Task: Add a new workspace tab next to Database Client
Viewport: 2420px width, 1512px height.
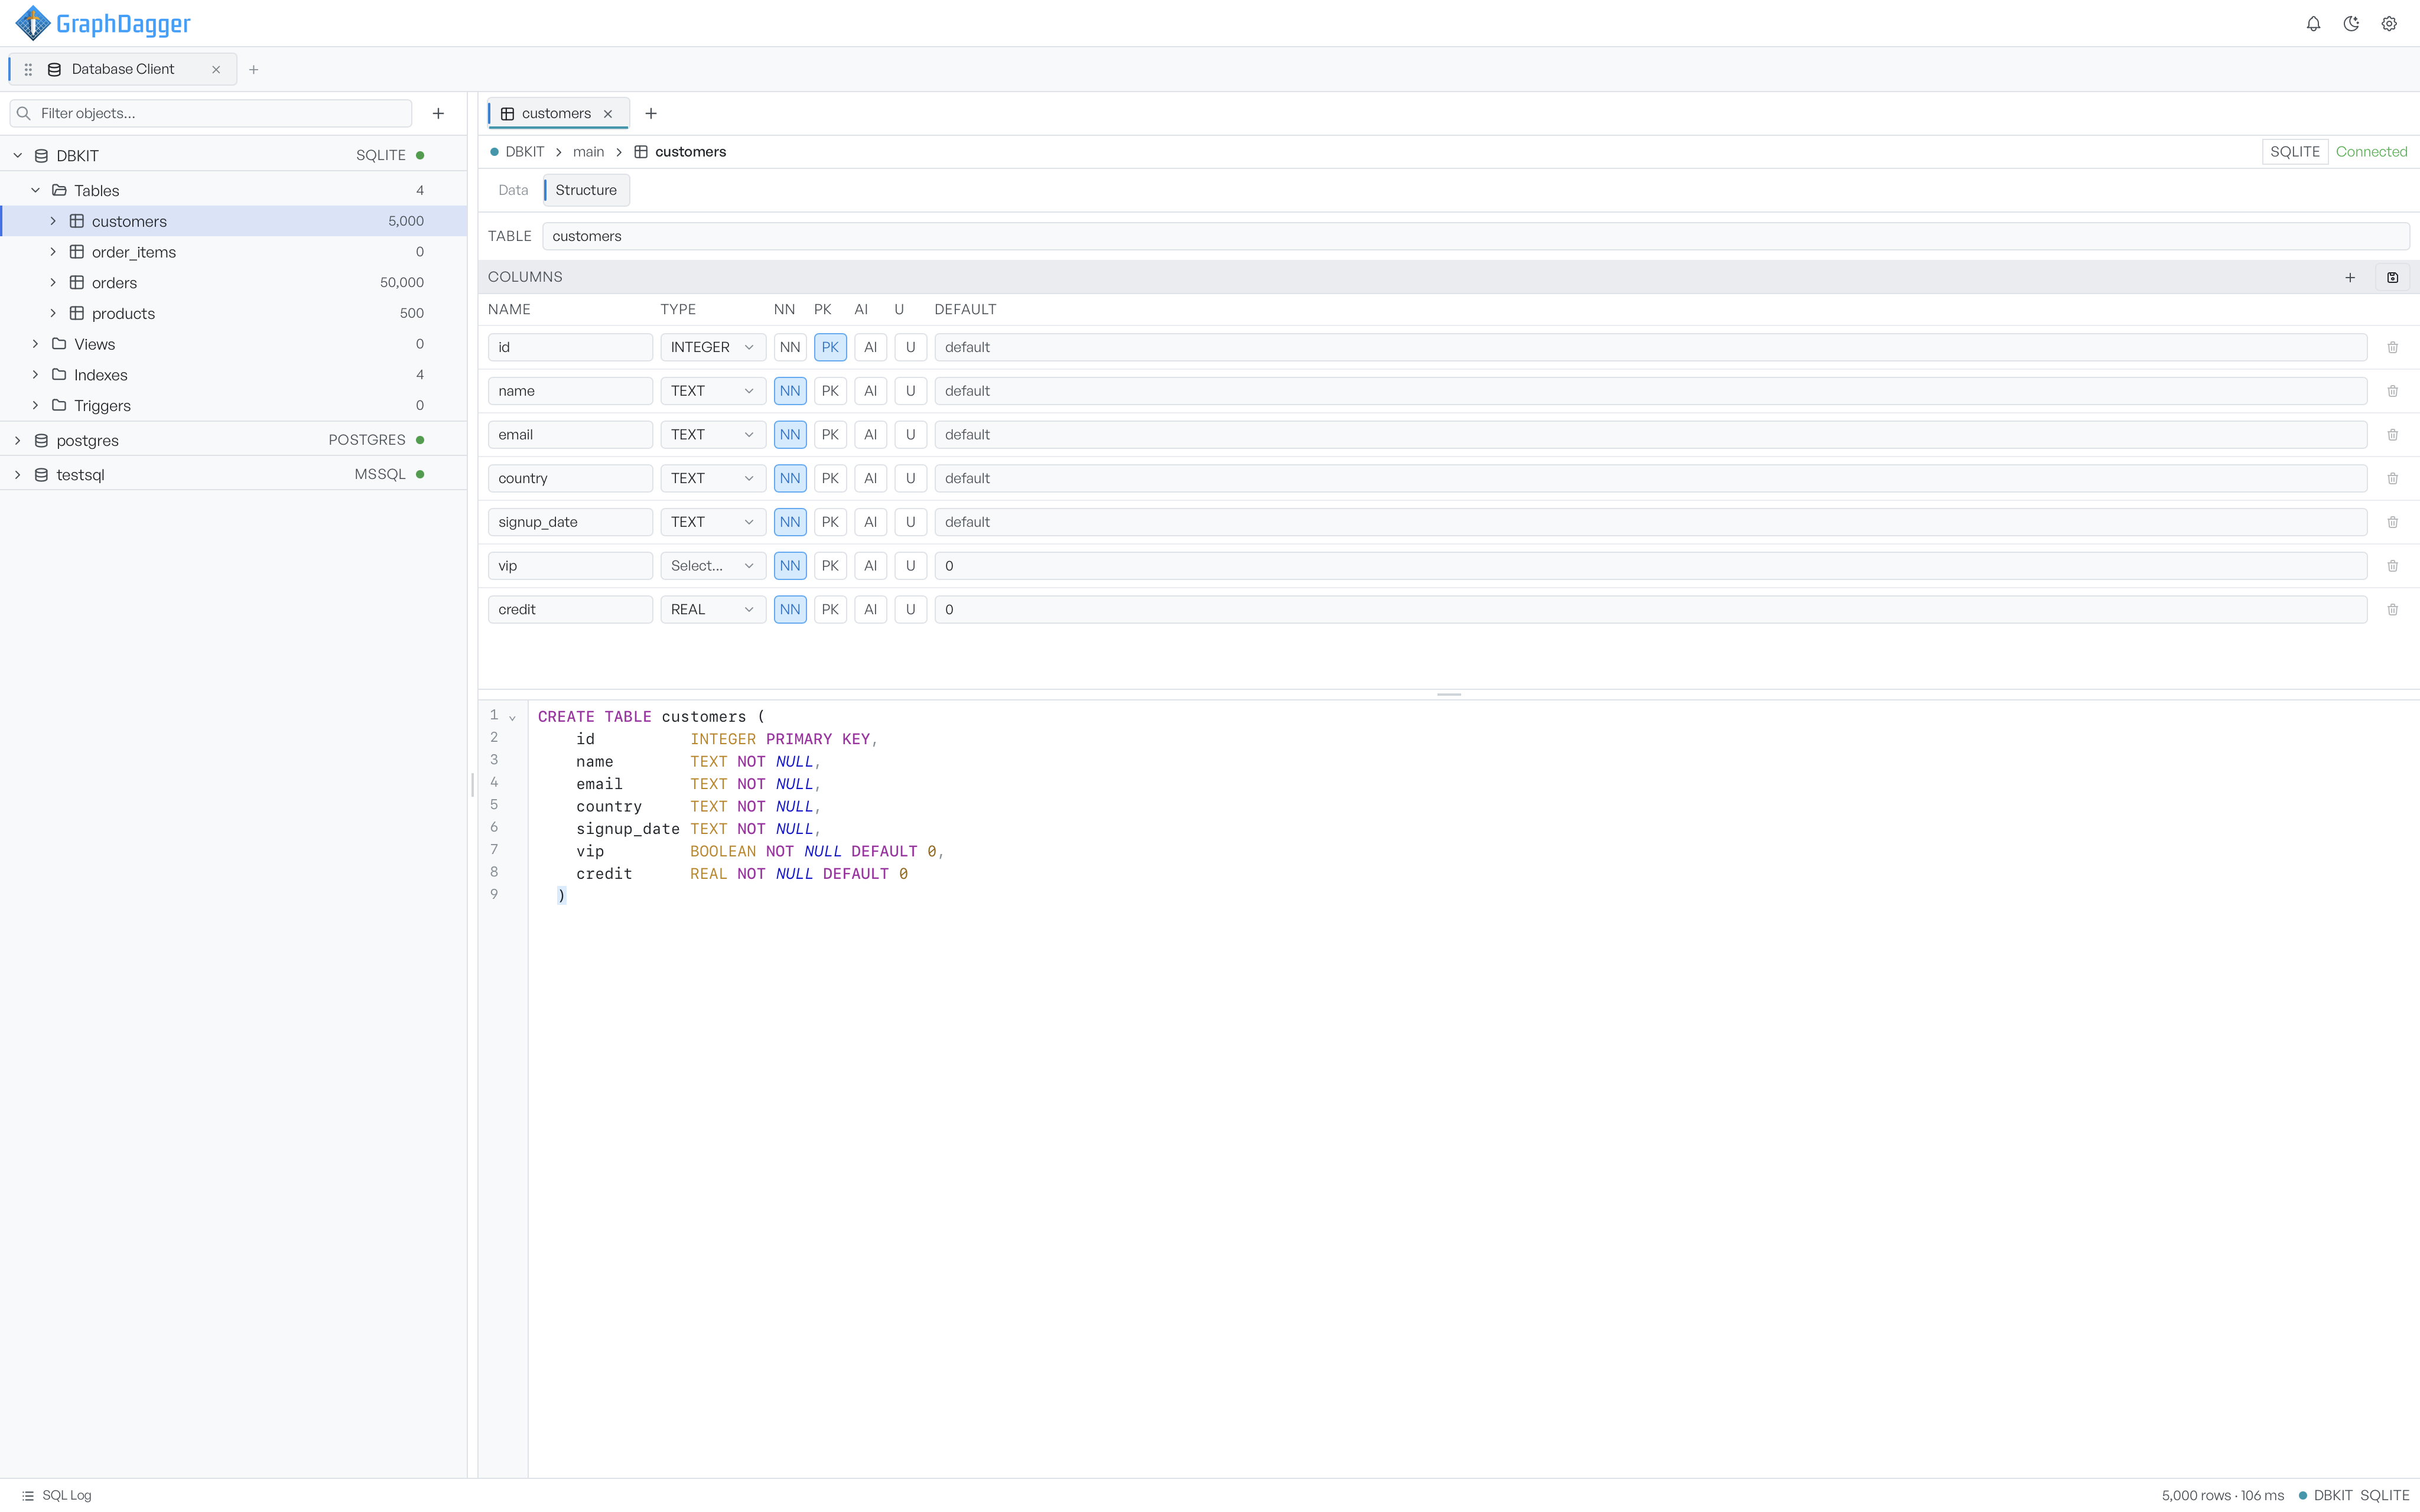Action: click(254, 69)
